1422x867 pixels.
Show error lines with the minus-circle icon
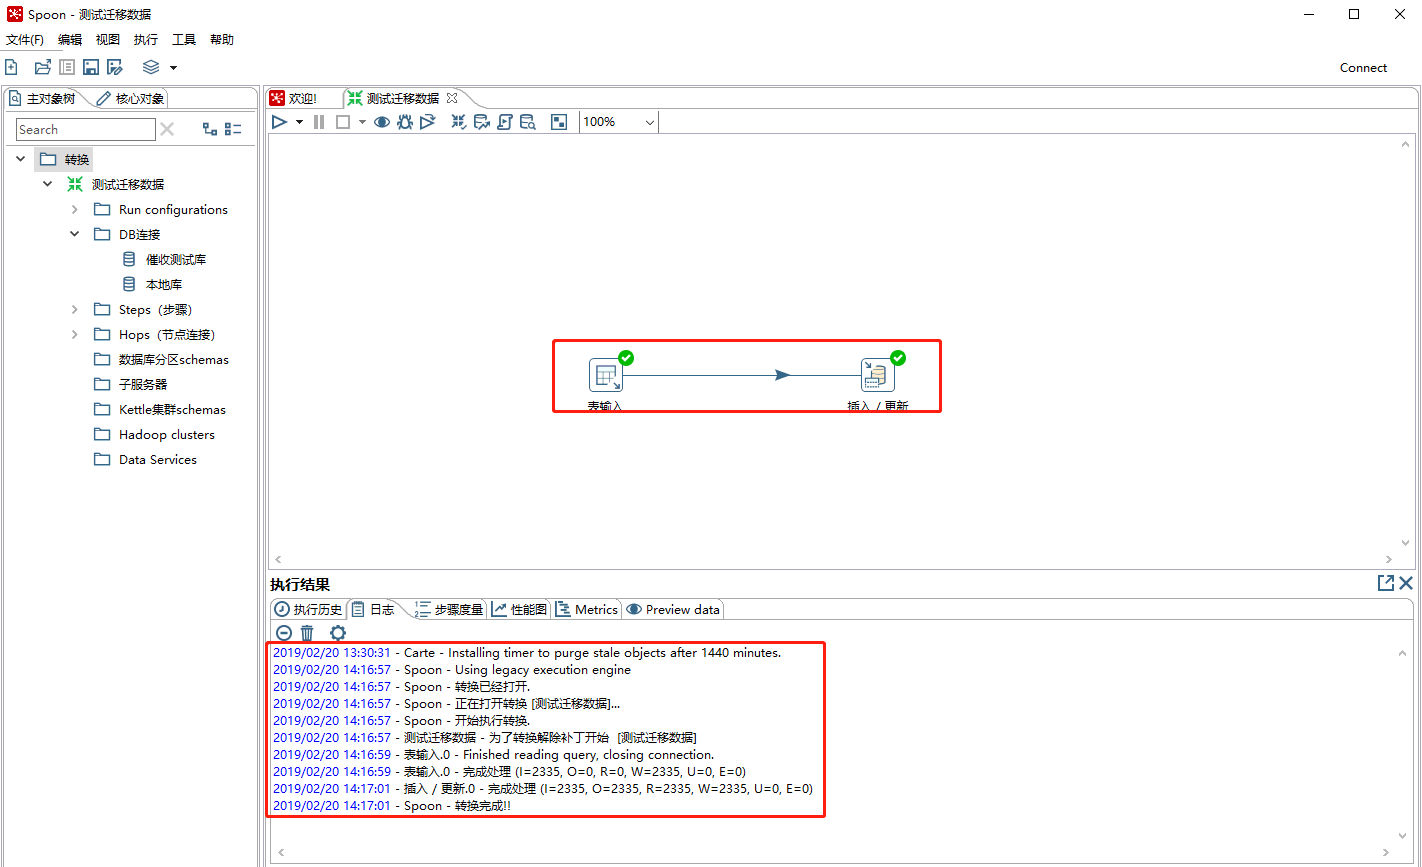[x=284, y=633]
